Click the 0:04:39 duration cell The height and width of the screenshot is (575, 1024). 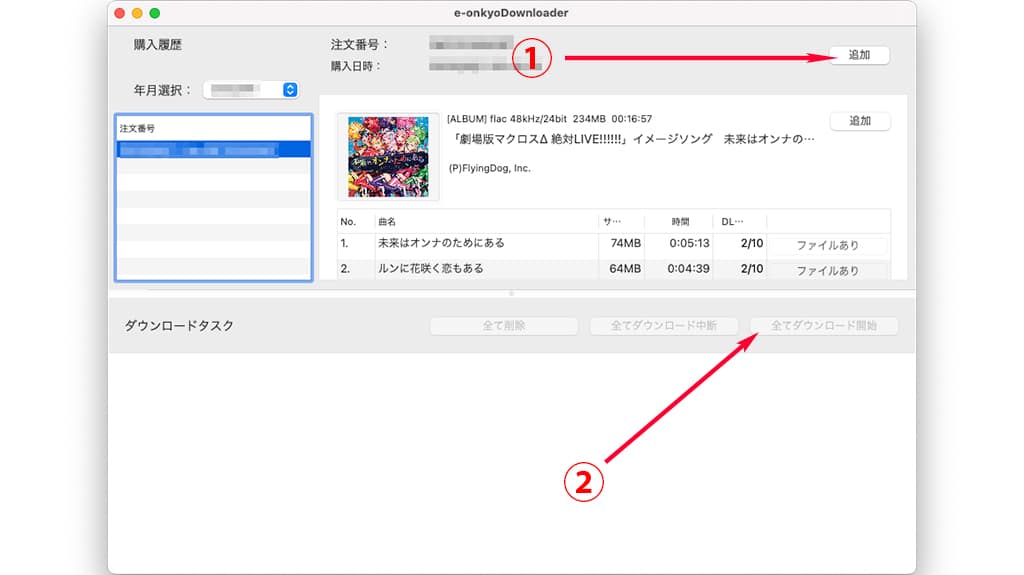click(x=688, y=269)
